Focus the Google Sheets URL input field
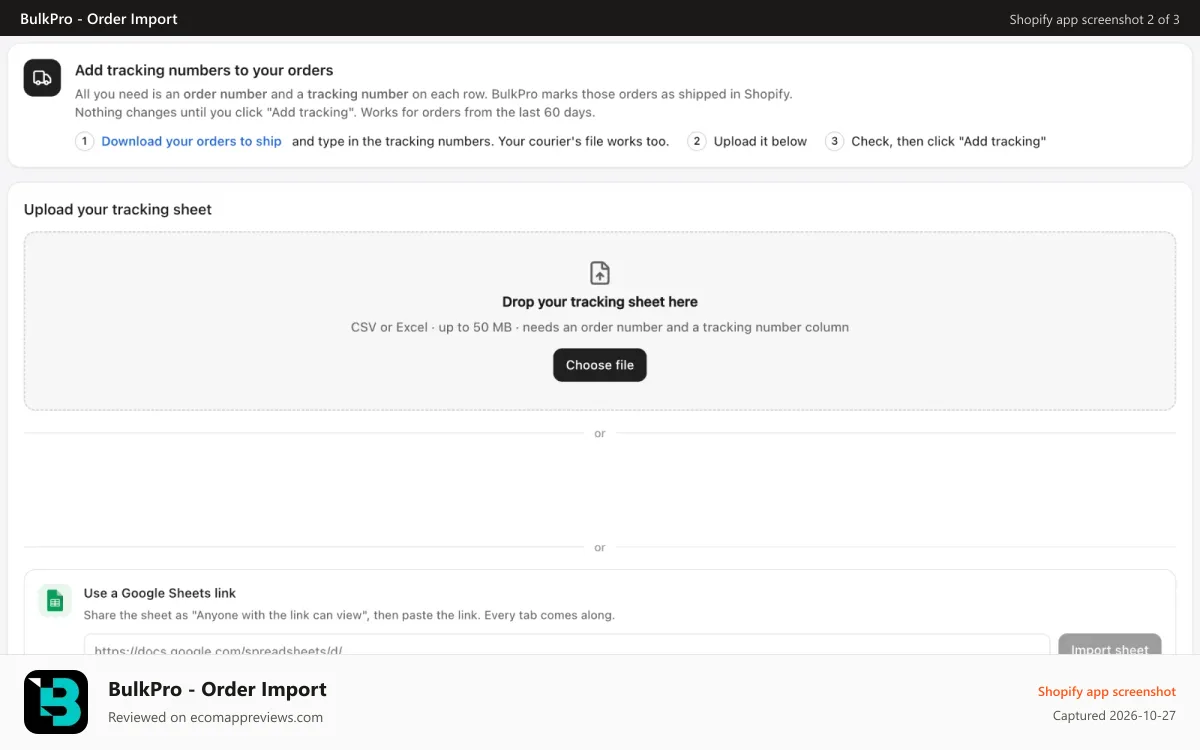1200x750 pixels. 567,646
